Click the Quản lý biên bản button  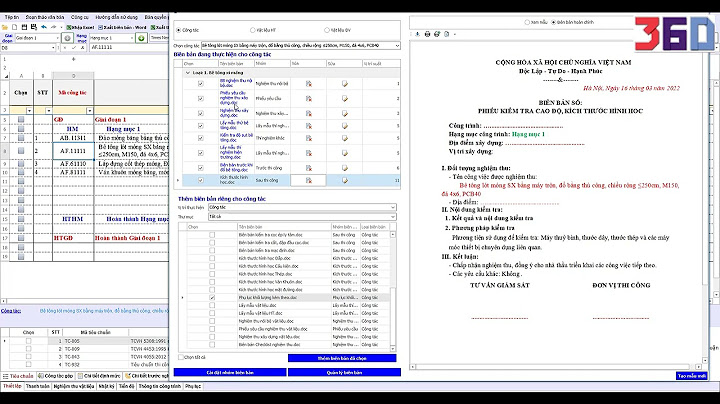[344, 372]
